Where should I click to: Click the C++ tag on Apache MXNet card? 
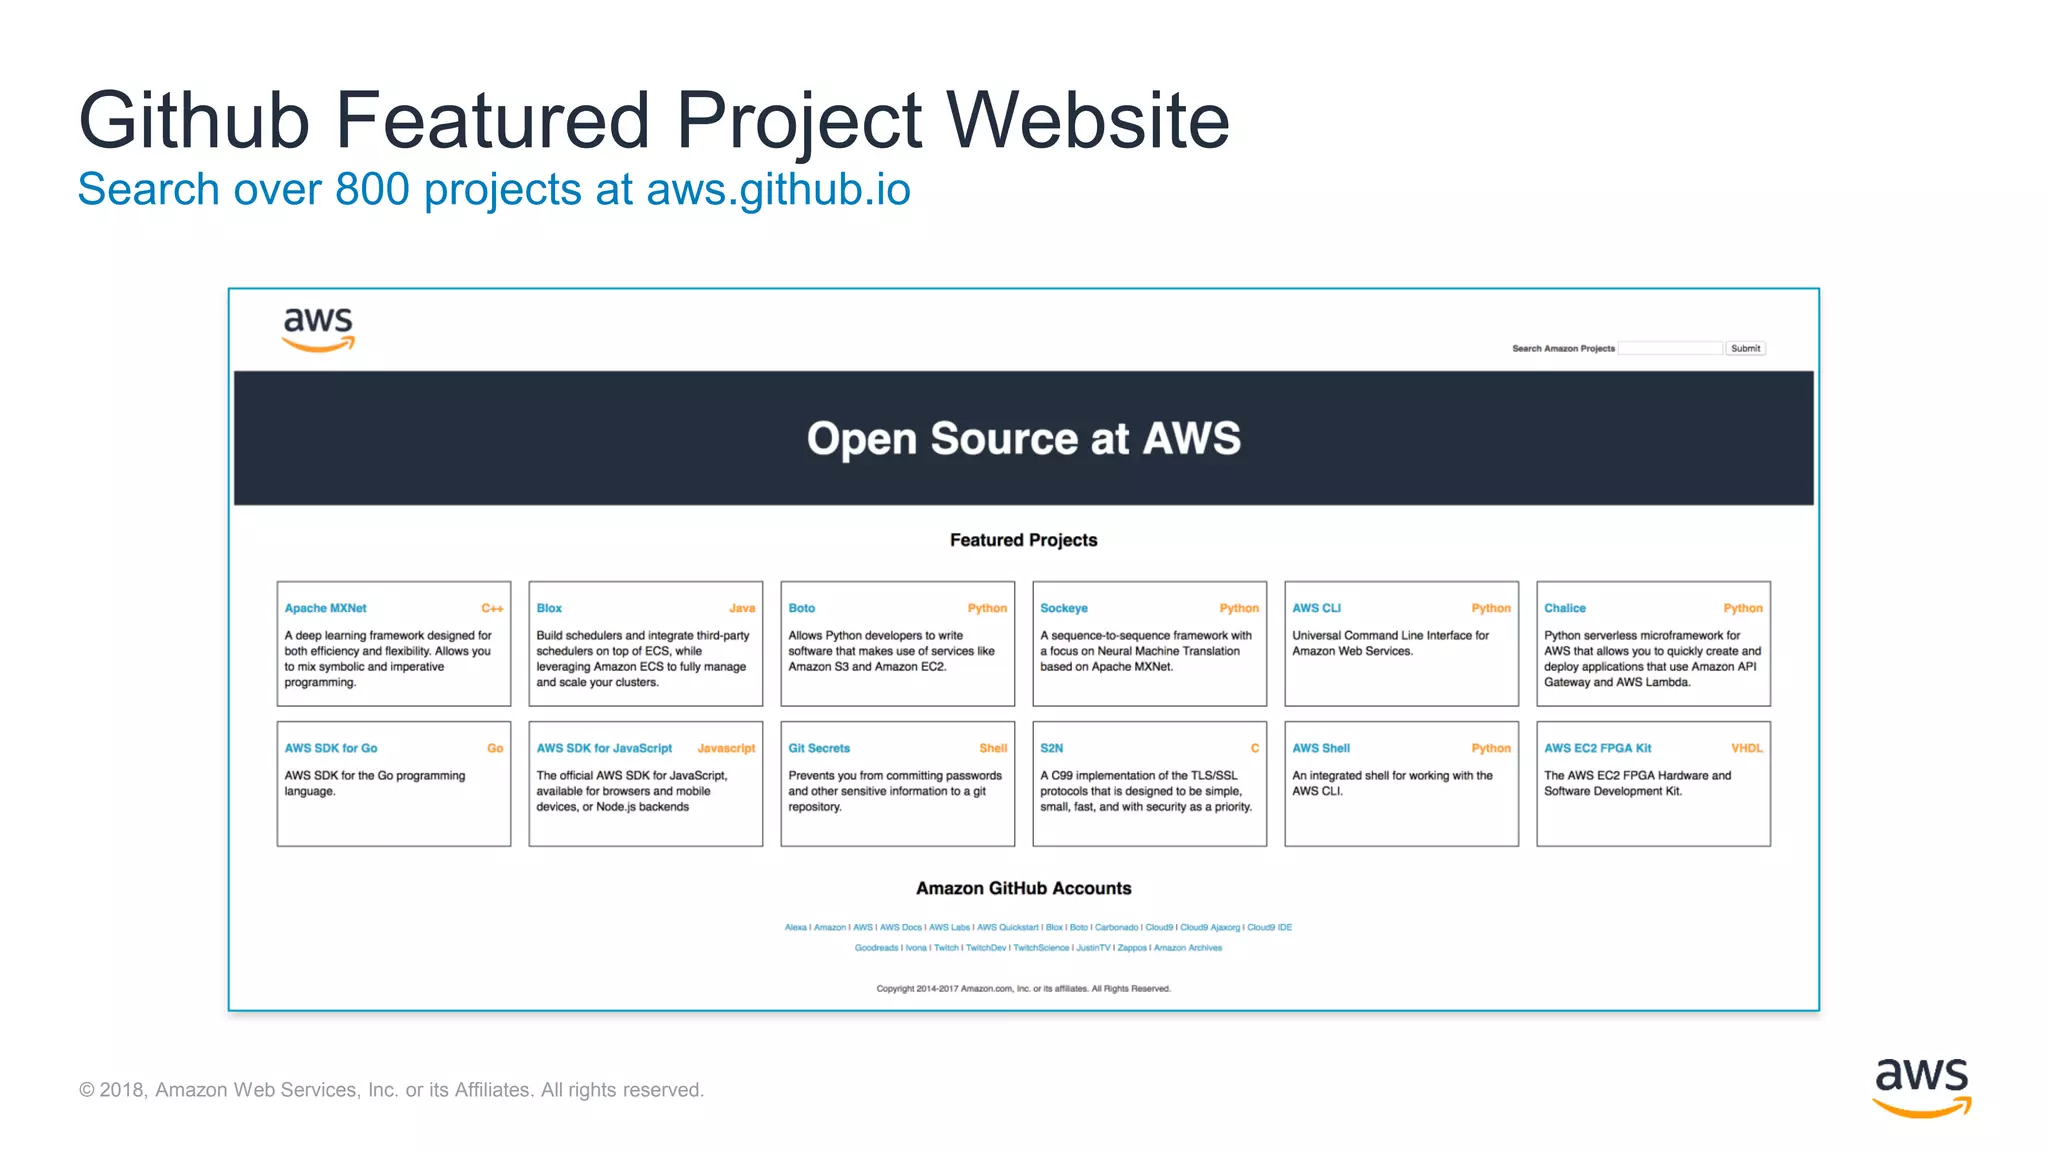point(492,608)
